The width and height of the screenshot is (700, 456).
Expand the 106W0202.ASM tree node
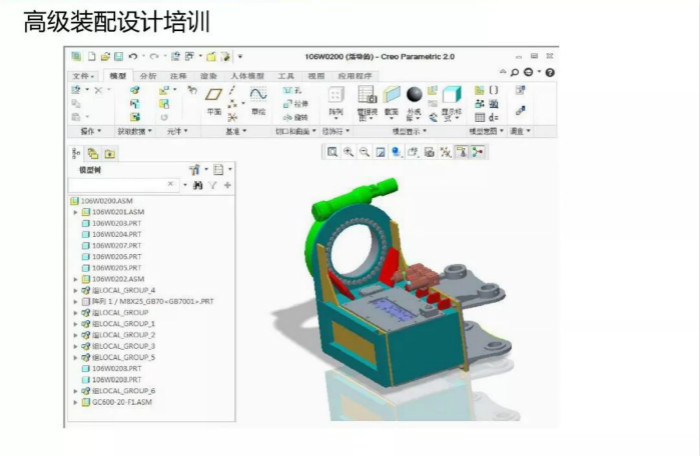pos(75,279)
